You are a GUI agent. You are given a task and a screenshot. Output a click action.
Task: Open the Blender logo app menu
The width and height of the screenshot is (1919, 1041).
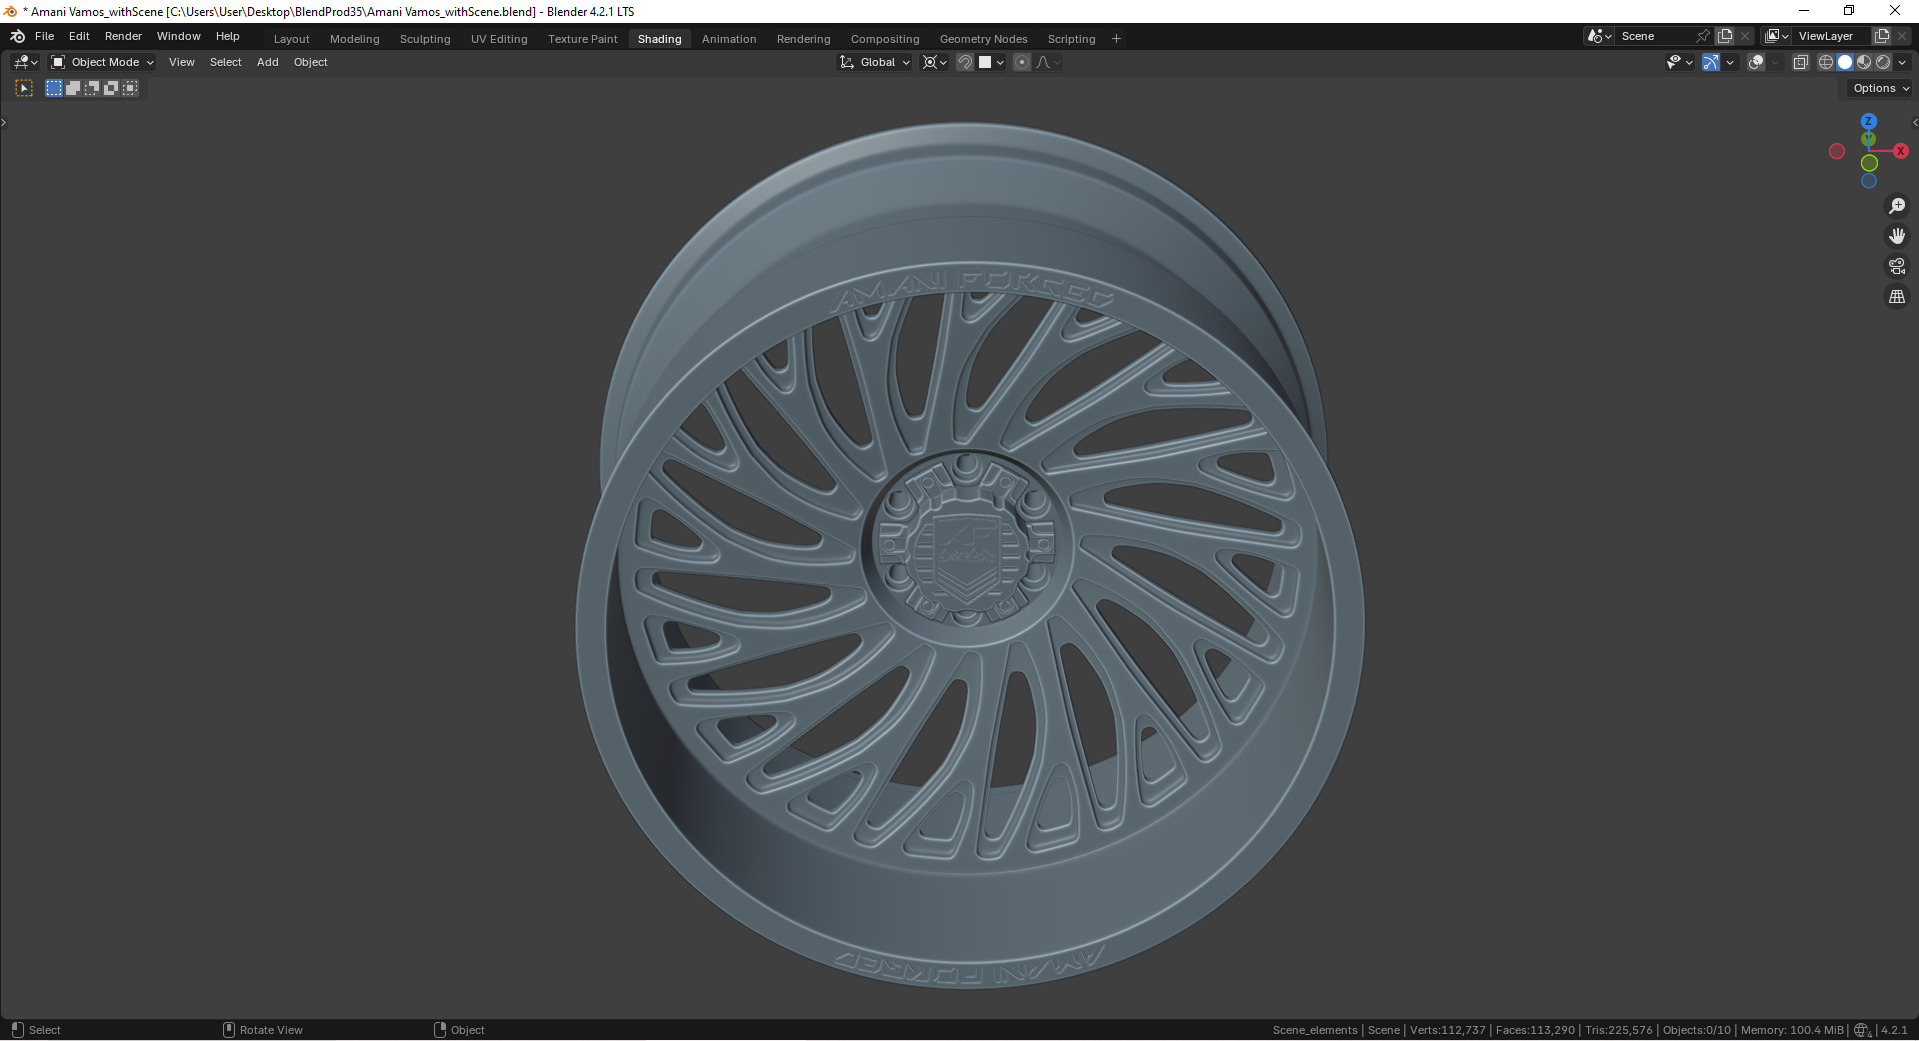[17, 36]
